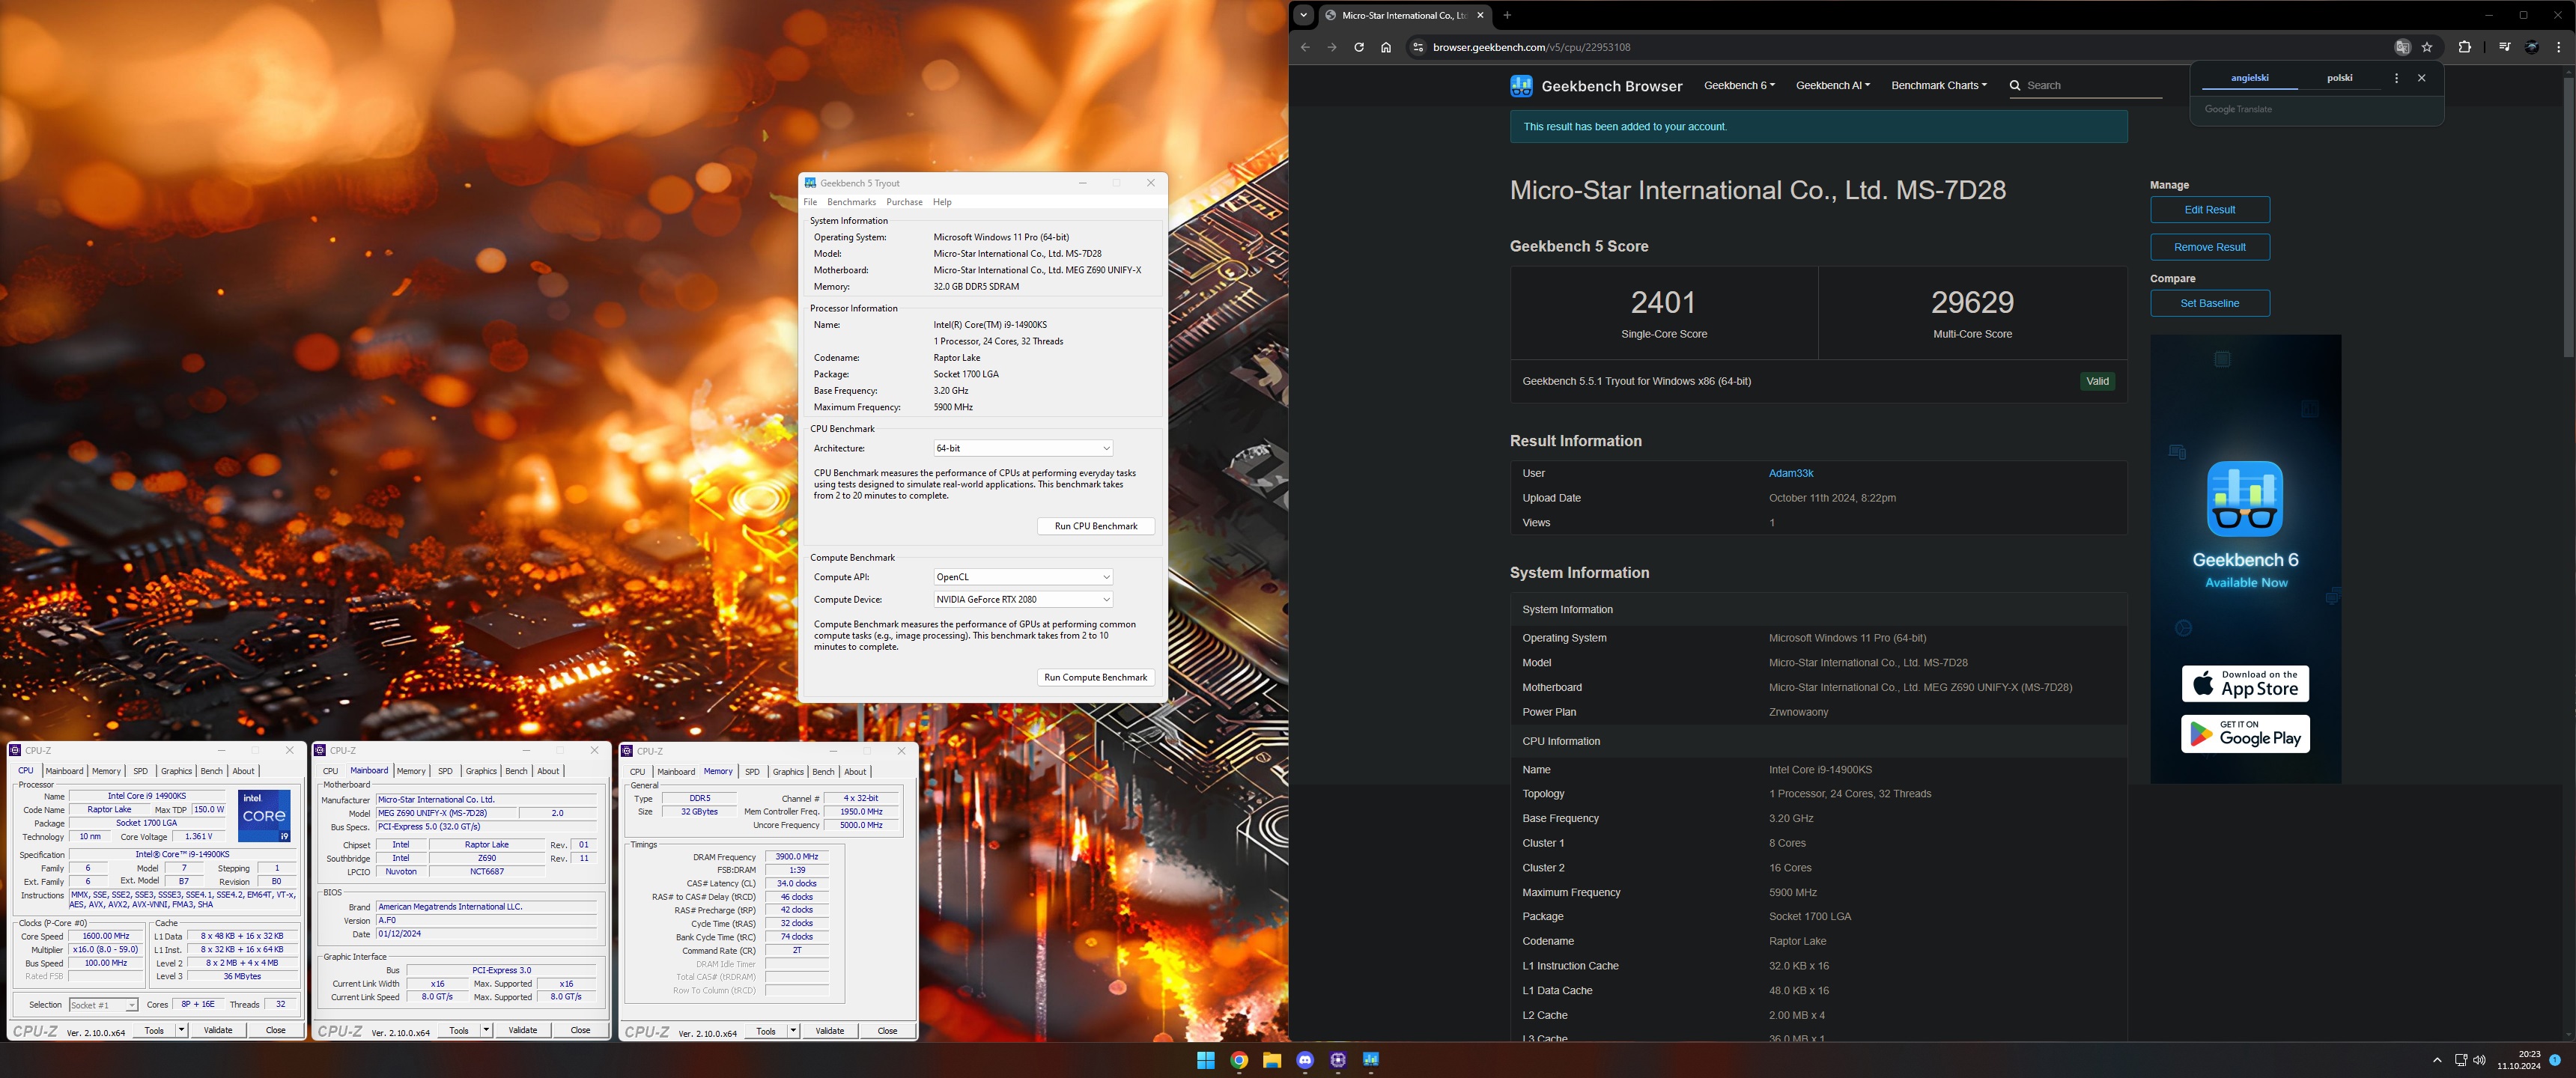Click Run Compute Benchmark button
Screen dimensions: 2576x1078
pyautogui.click(x=1096, y=678)
